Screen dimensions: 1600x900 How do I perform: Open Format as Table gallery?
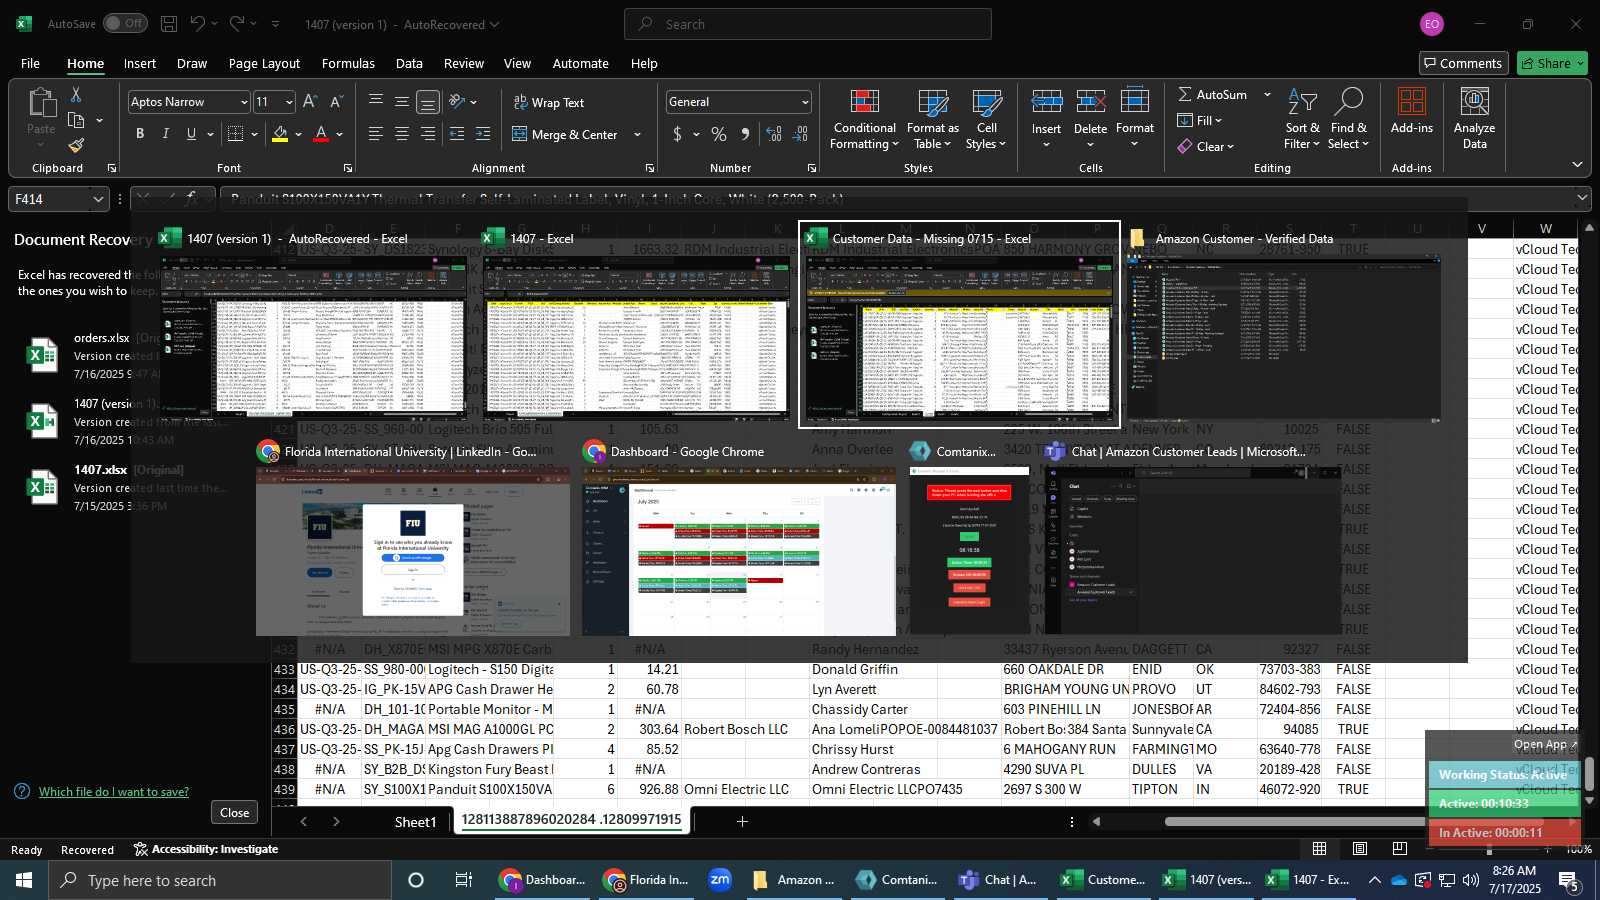point(932,120)
